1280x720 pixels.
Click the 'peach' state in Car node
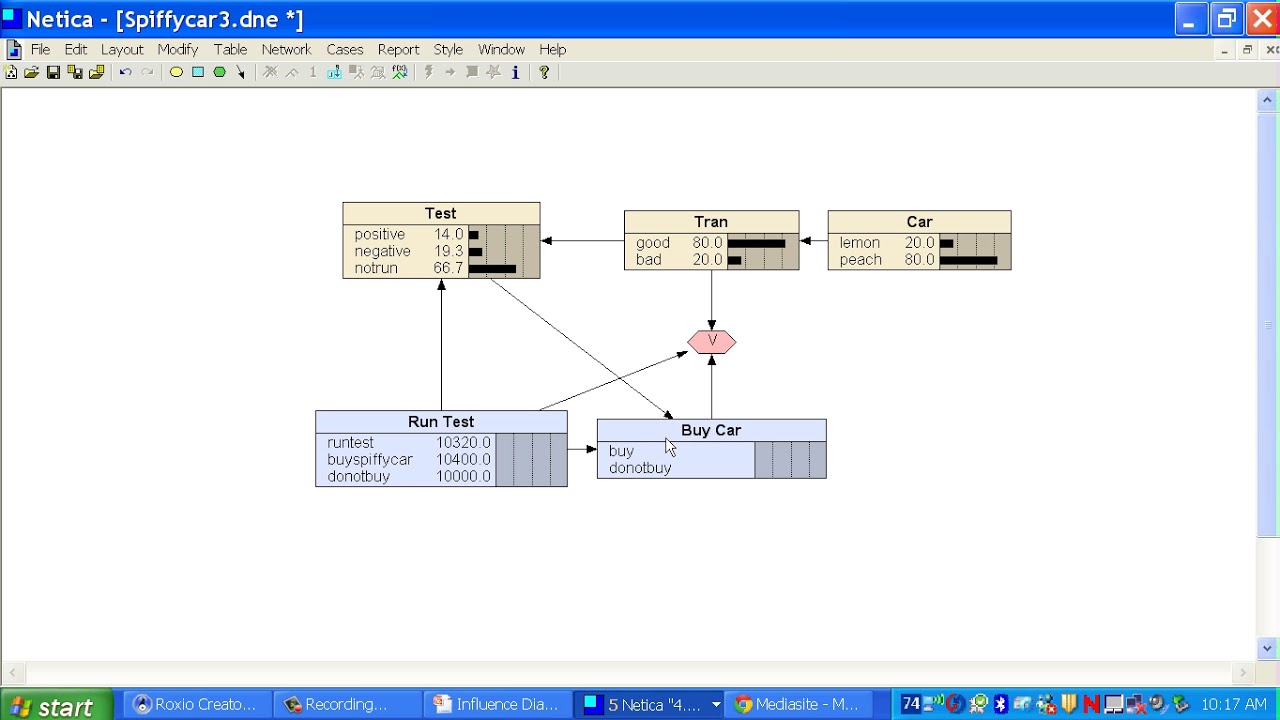[x=861, y=260]
